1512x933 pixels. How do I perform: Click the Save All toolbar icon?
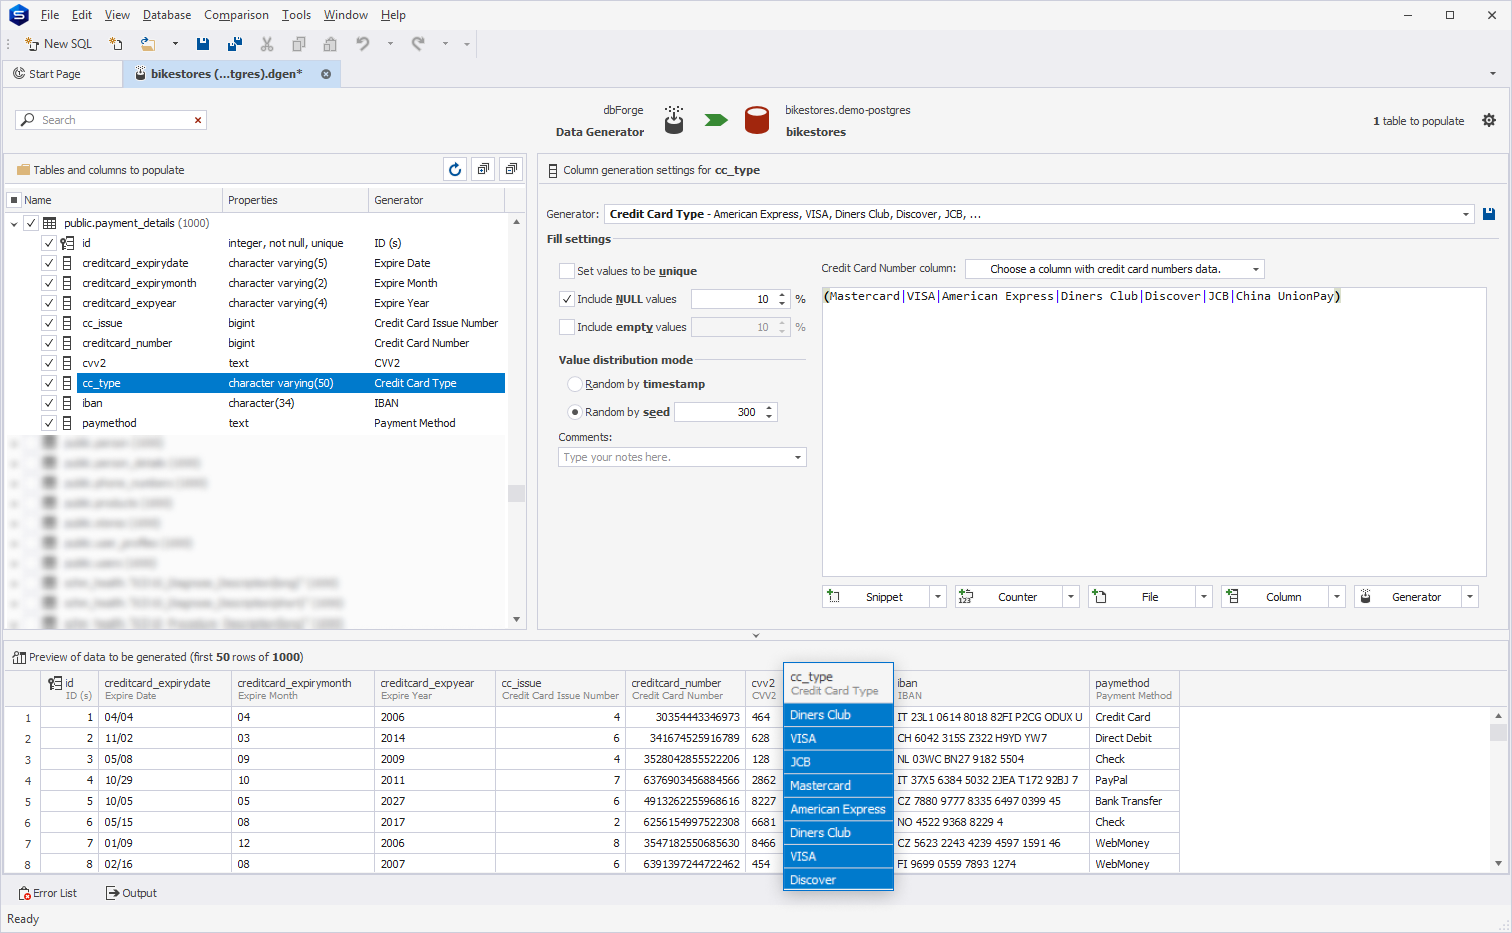point(235,44)
